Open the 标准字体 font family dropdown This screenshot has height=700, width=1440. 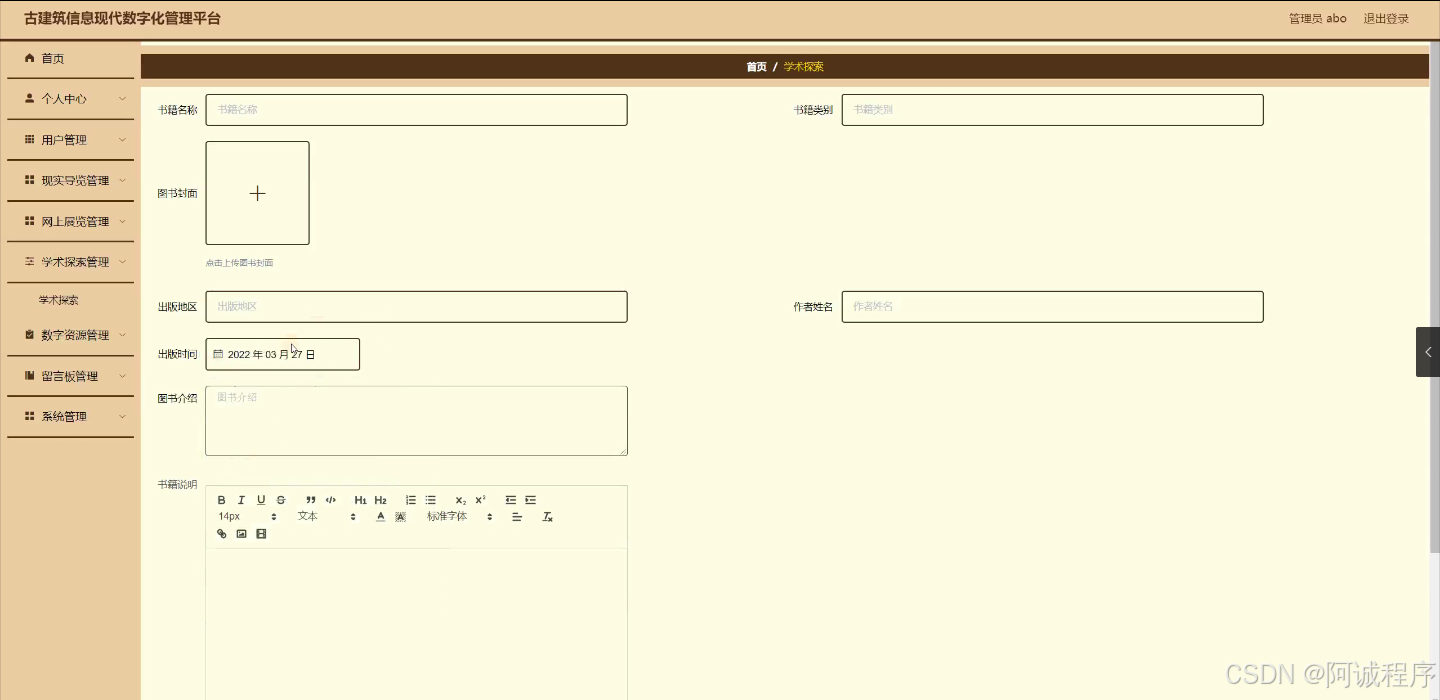[460, 517]
